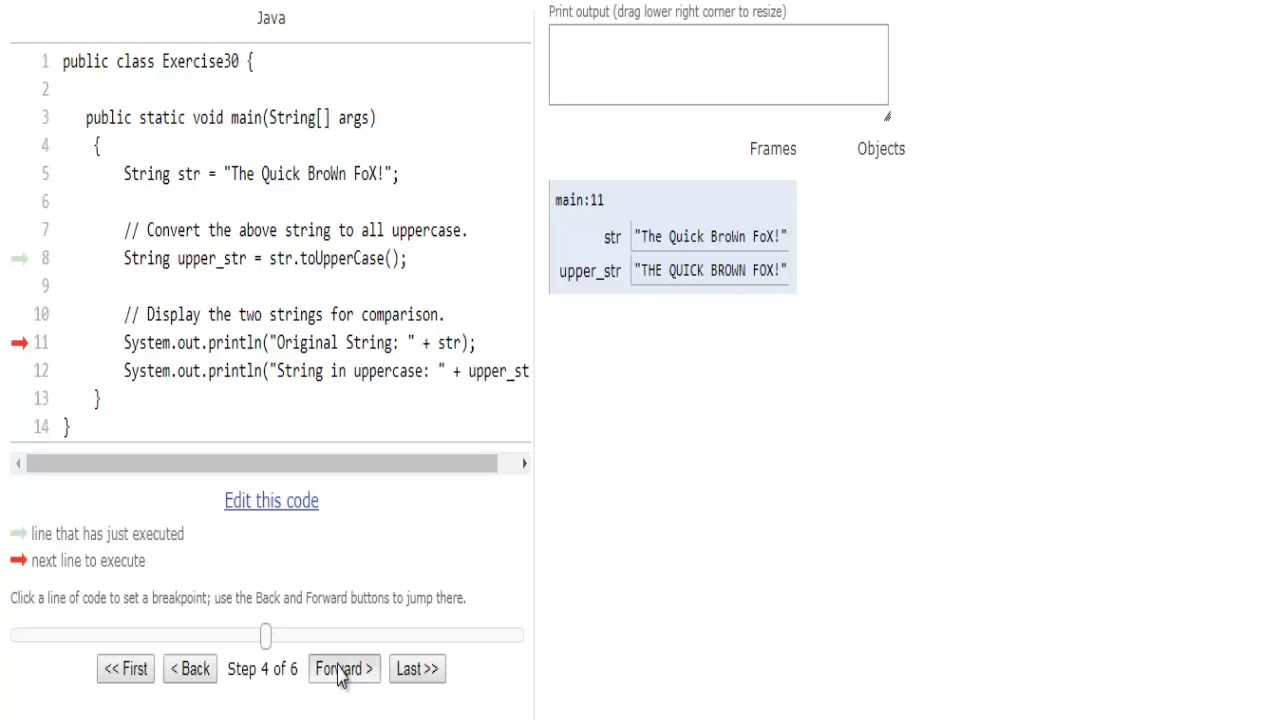Click the horizontal scrollbar's left arrow
The image size is (1280, 720).
coord(18,463)
